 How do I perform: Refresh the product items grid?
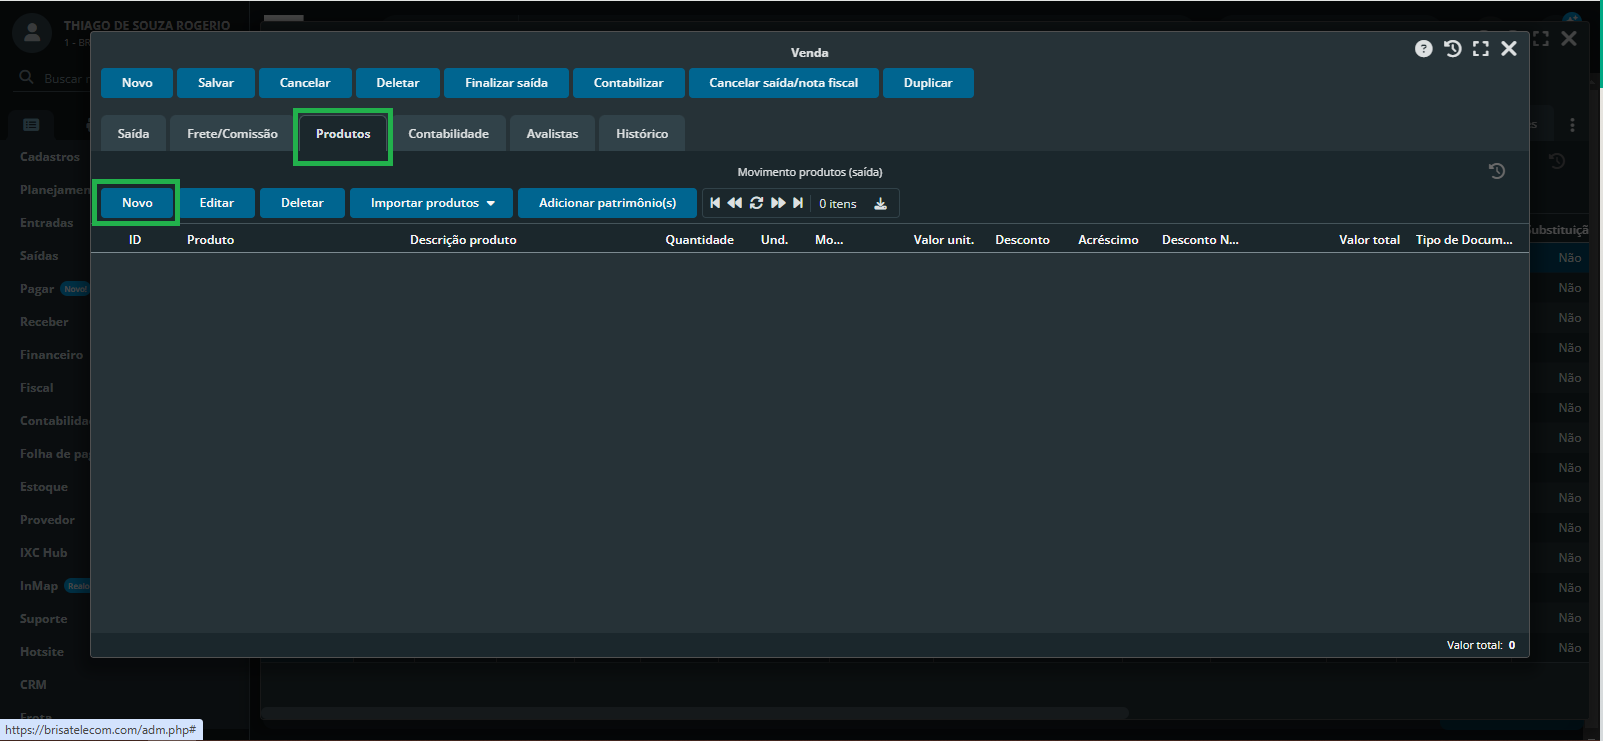click(x=756, y=203)
